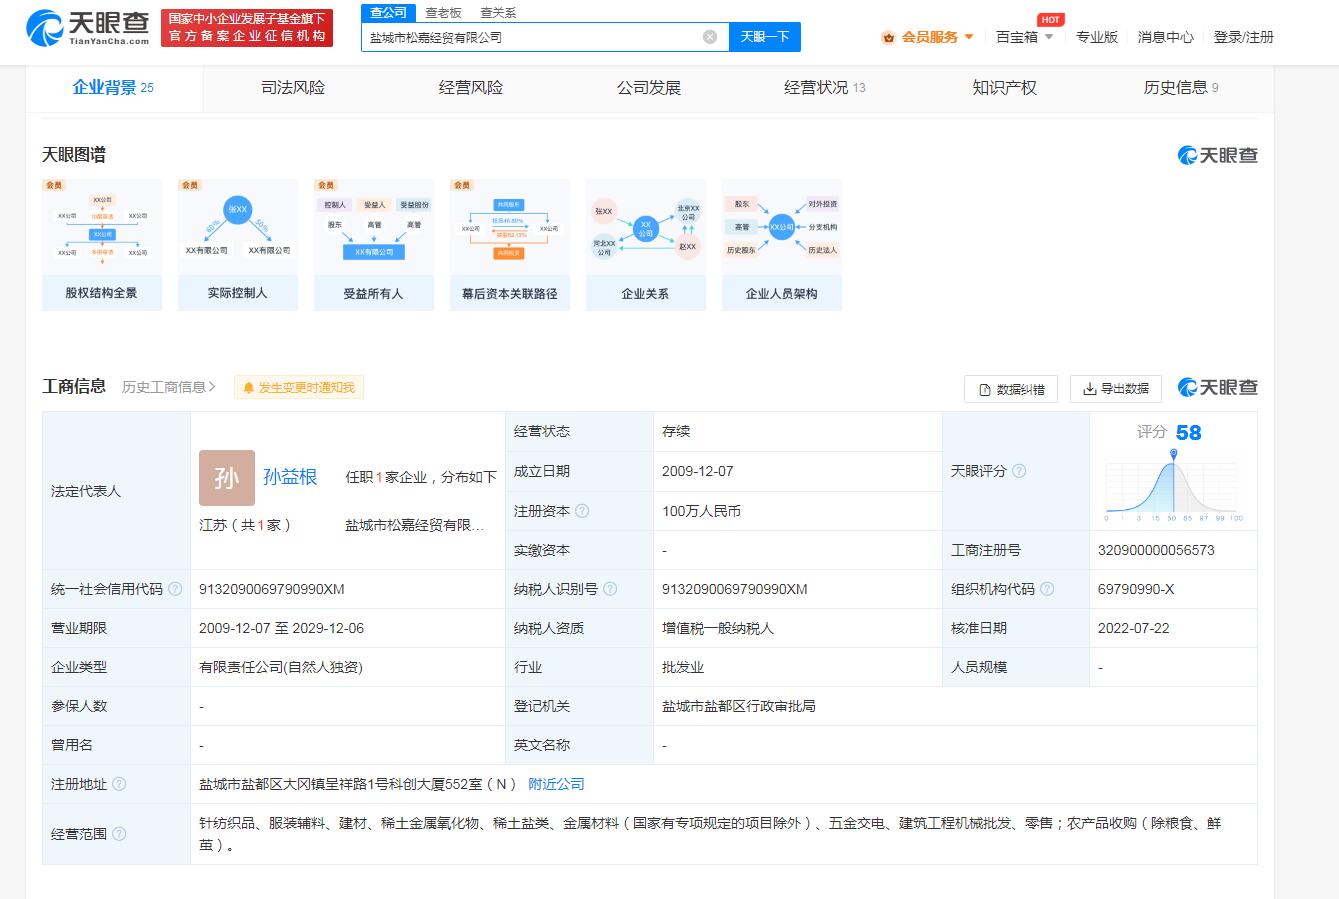Open 受益所有人 graph thumbnail
Viewport: 1339px width, 899px height.
[374, 245]
